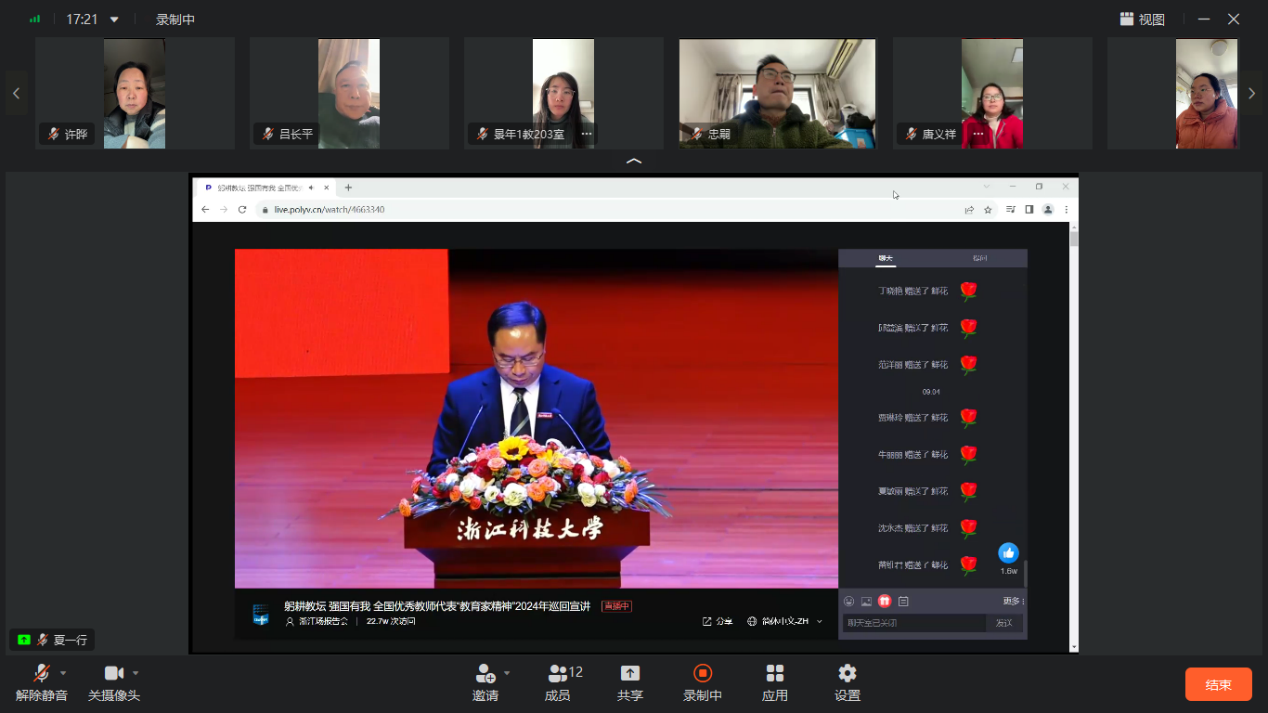Click the image upload icon in chat
The width and height of the screenshot is (1268, 713).
(x=866, y=601)
